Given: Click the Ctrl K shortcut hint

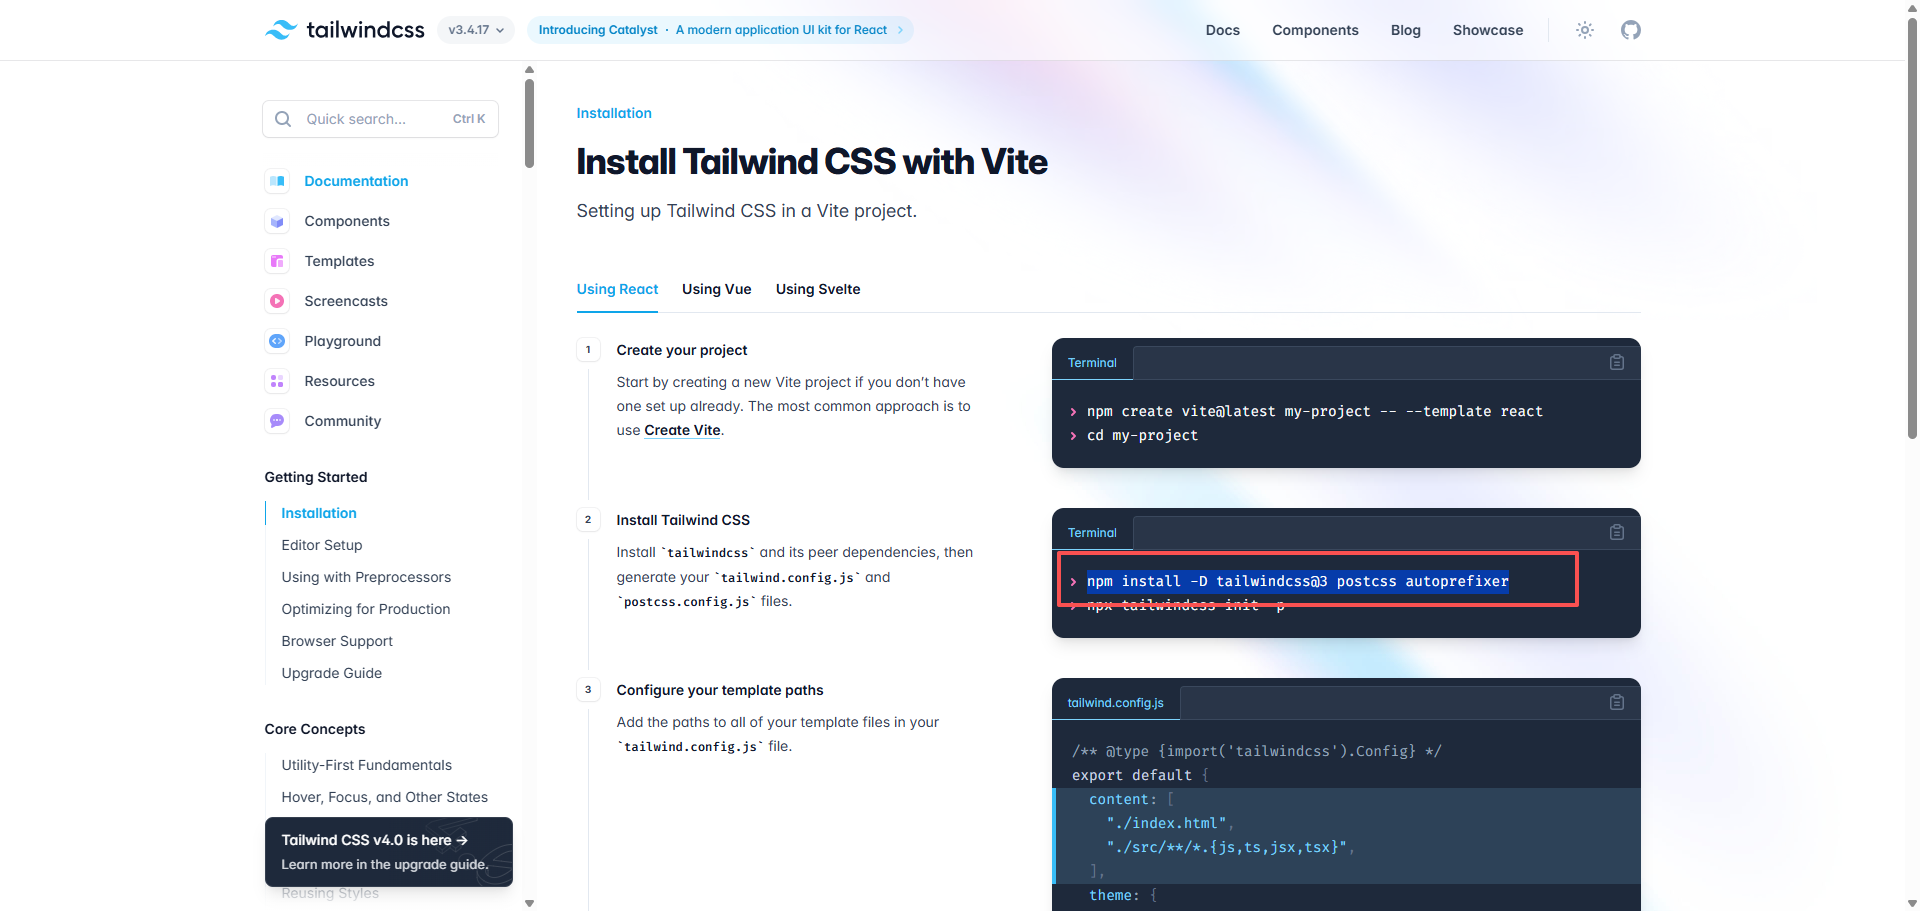Looking at the screenshot, I should point(469,119).
